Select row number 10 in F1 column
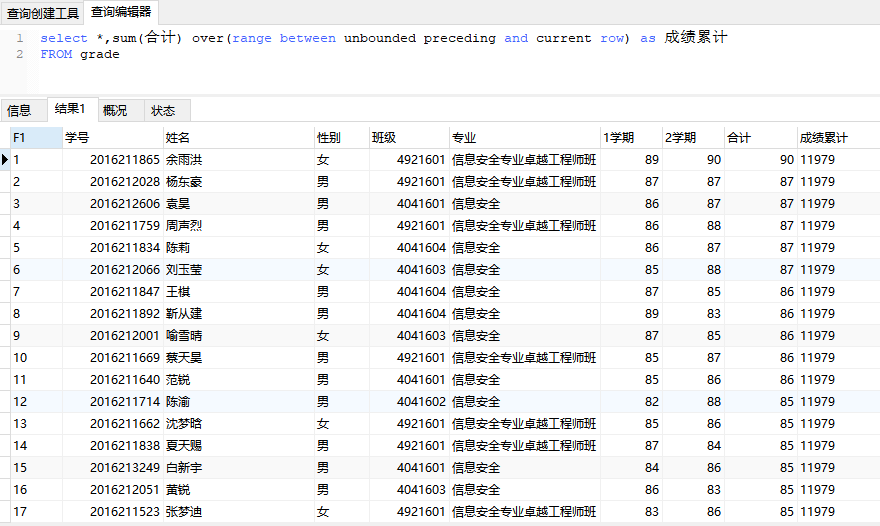880x526 pixels. coord(36,358)
